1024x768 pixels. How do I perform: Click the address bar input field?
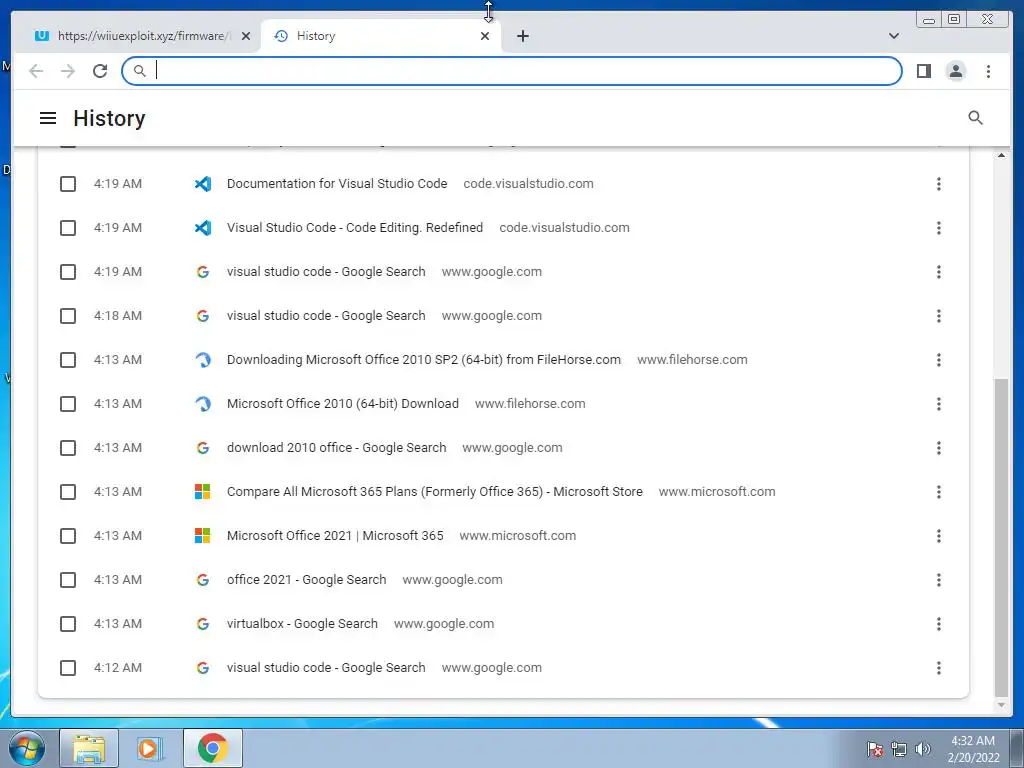tap(511, 71)
